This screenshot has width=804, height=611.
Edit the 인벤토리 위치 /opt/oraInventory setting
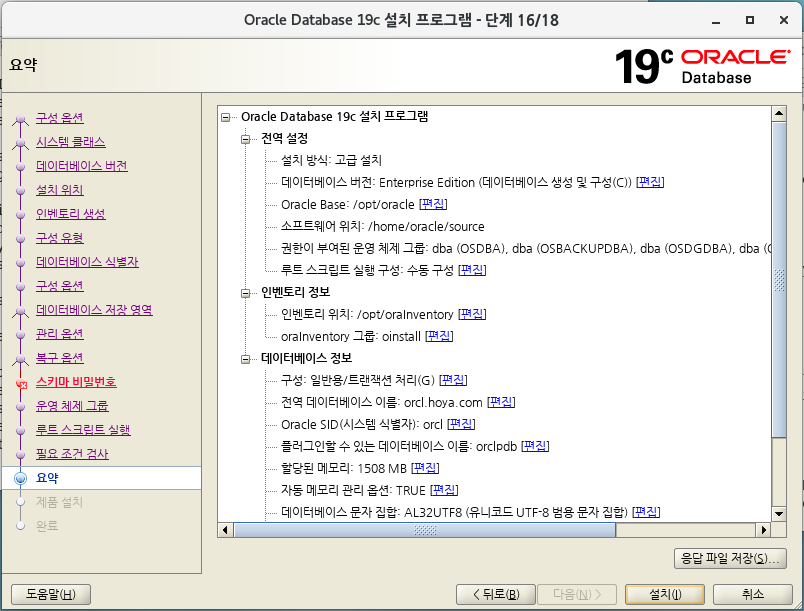(472, 314)
